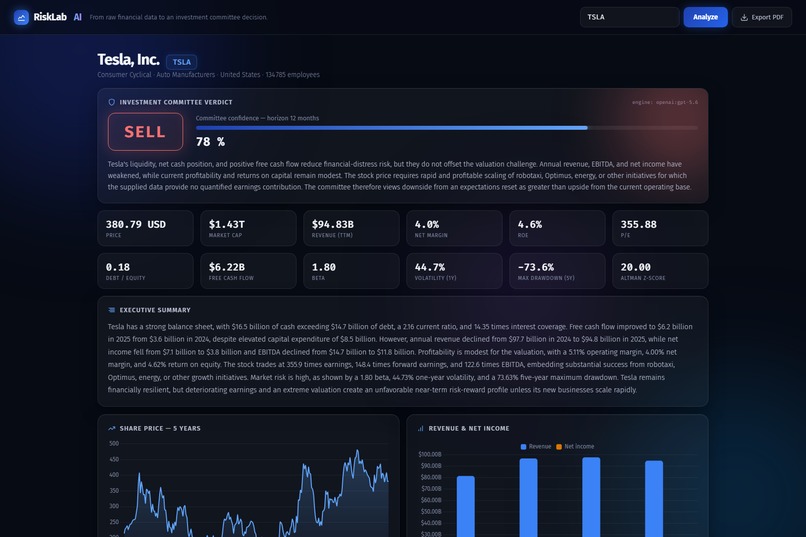Select the $6.22B free cash flow card

click(x=248, y=271)
